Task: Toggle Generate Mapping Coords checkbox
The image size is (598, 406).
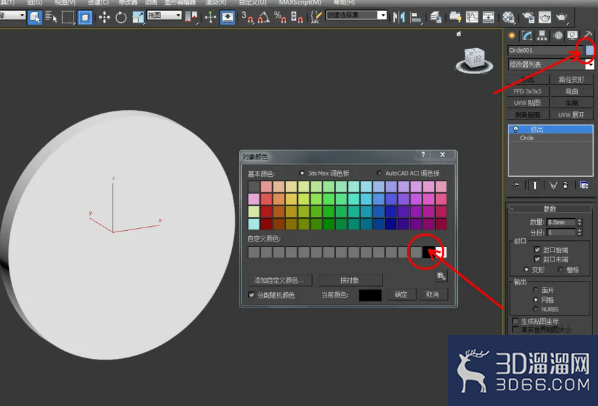Action: point(515,321)
